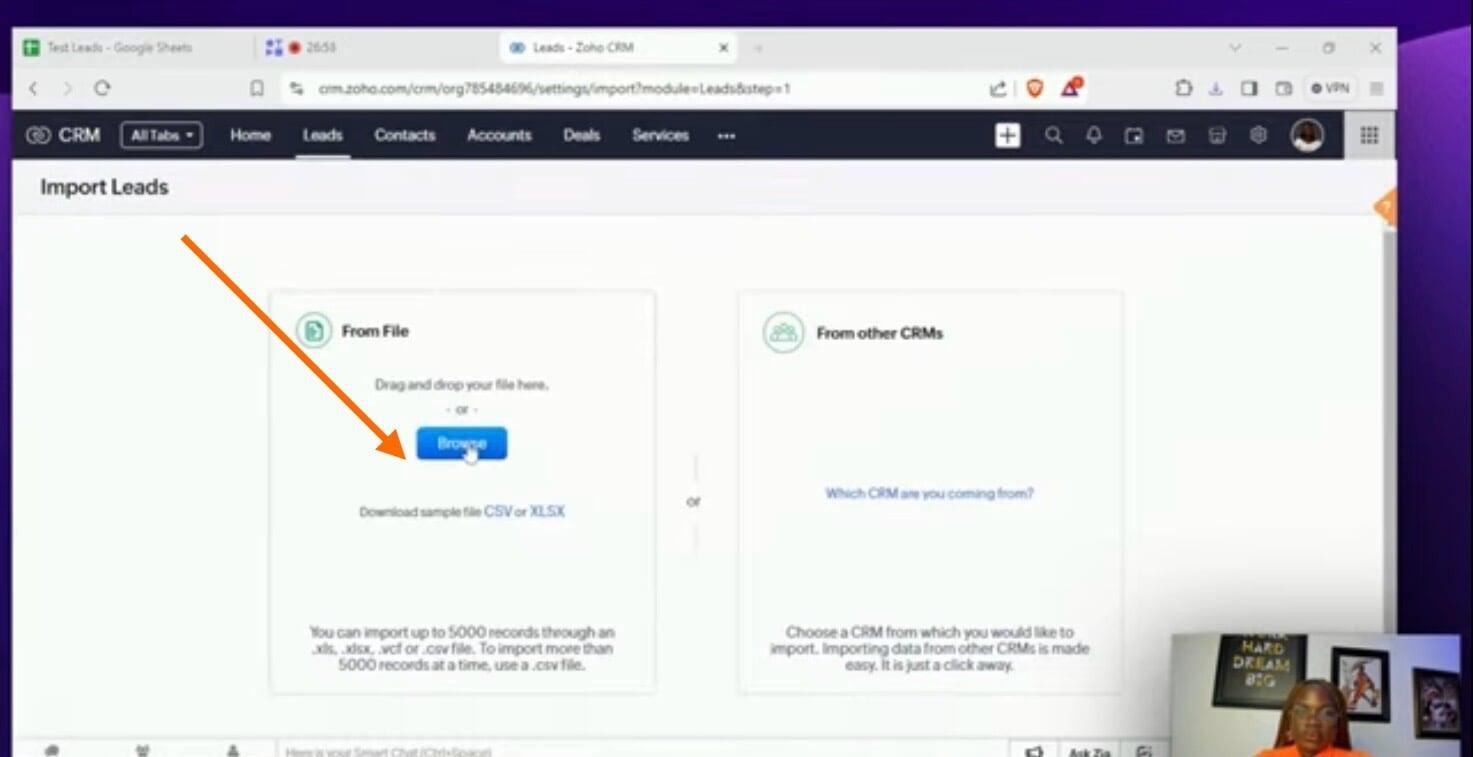Image resolution: width=1473 pixels, height=757 pixels.
Task: Open the mail envelope icon
Action: click(1175, 136)
